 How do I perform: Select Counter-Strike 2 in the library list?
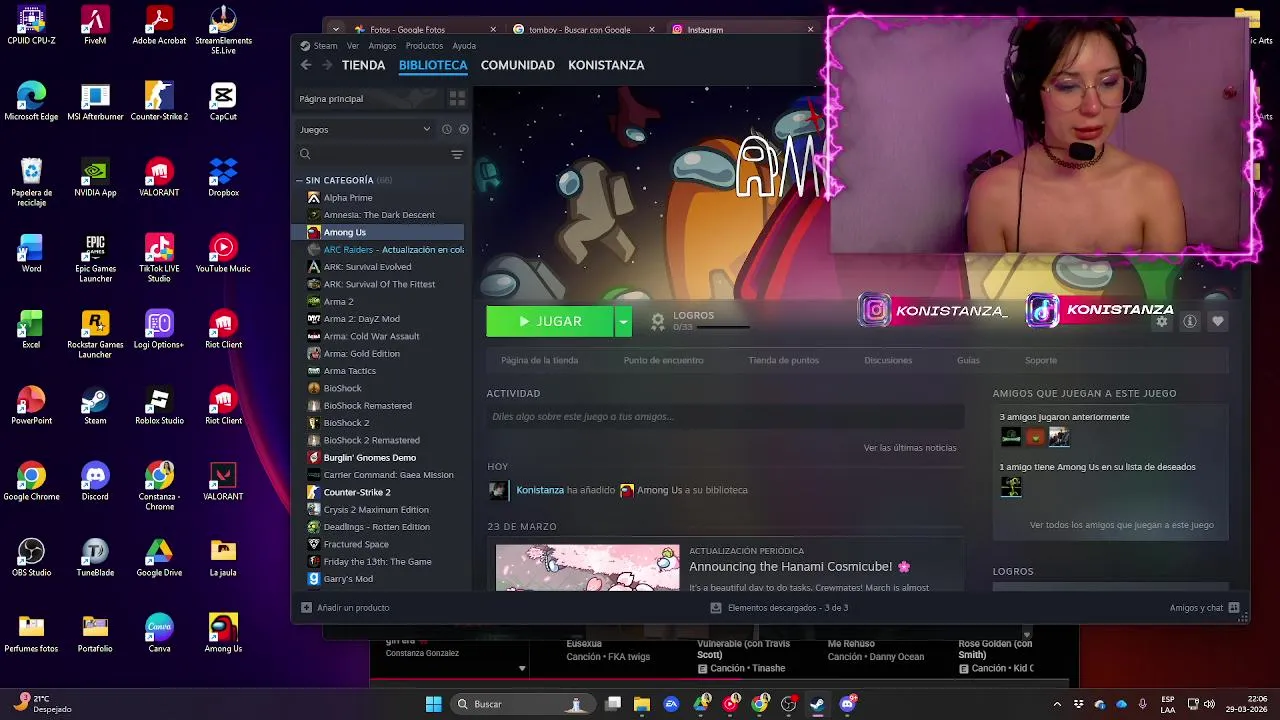pyautogui.click(x=357, y=492)
